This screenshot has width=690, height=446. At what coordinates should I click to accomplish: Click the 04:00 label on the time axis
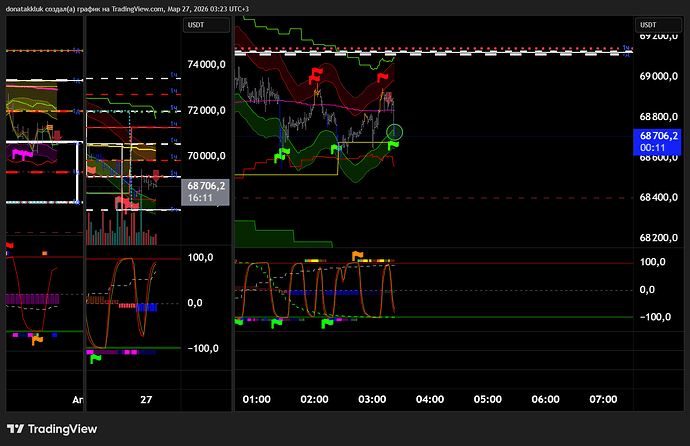pos(429,398)
